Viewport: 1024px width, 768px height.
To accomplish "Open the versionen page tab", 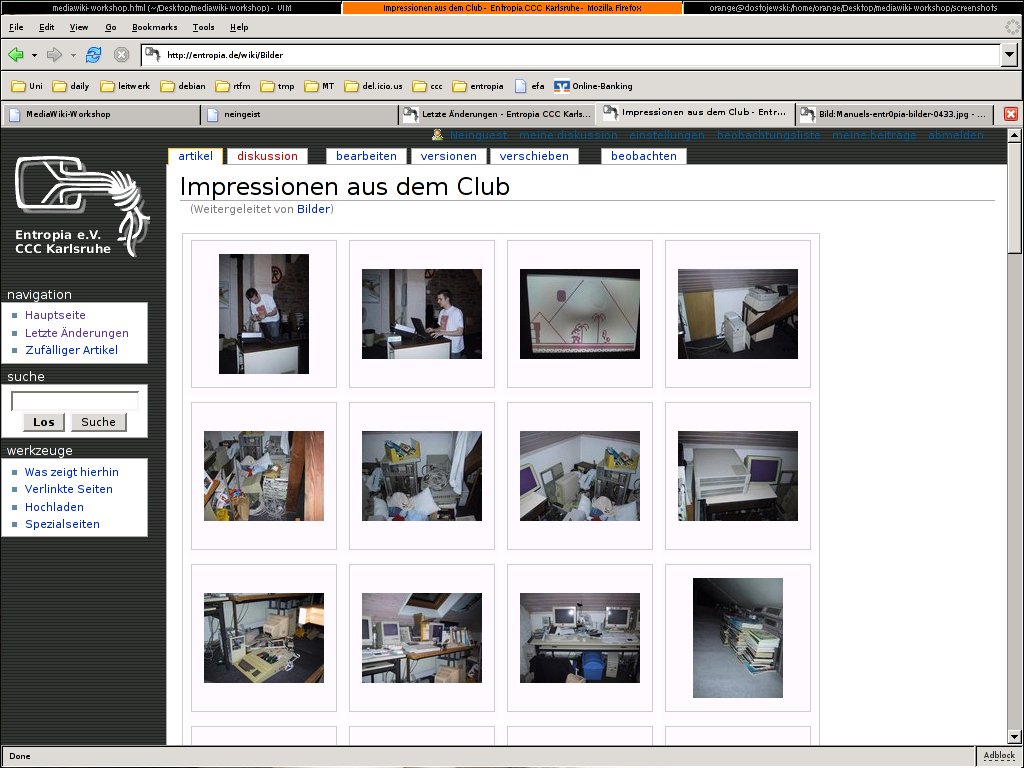I will coord(449,156).
